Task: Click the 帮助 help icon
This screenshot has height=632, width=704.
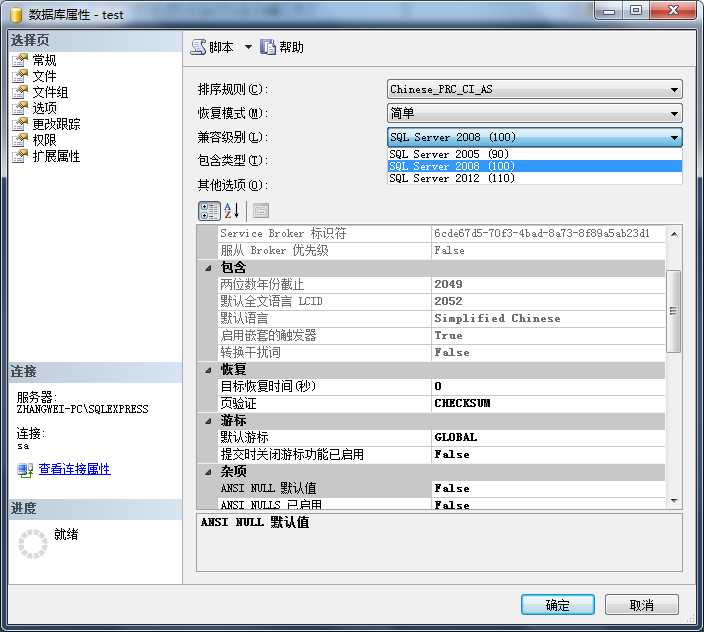Action: point(268,47)
